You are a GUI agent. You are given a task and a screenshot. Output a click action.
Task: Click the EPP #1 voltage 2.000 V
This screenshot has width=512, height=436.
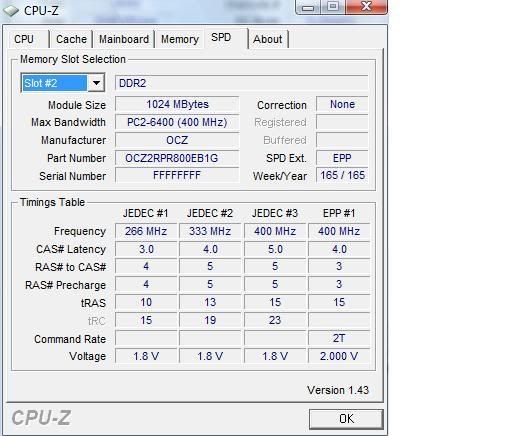339,356
